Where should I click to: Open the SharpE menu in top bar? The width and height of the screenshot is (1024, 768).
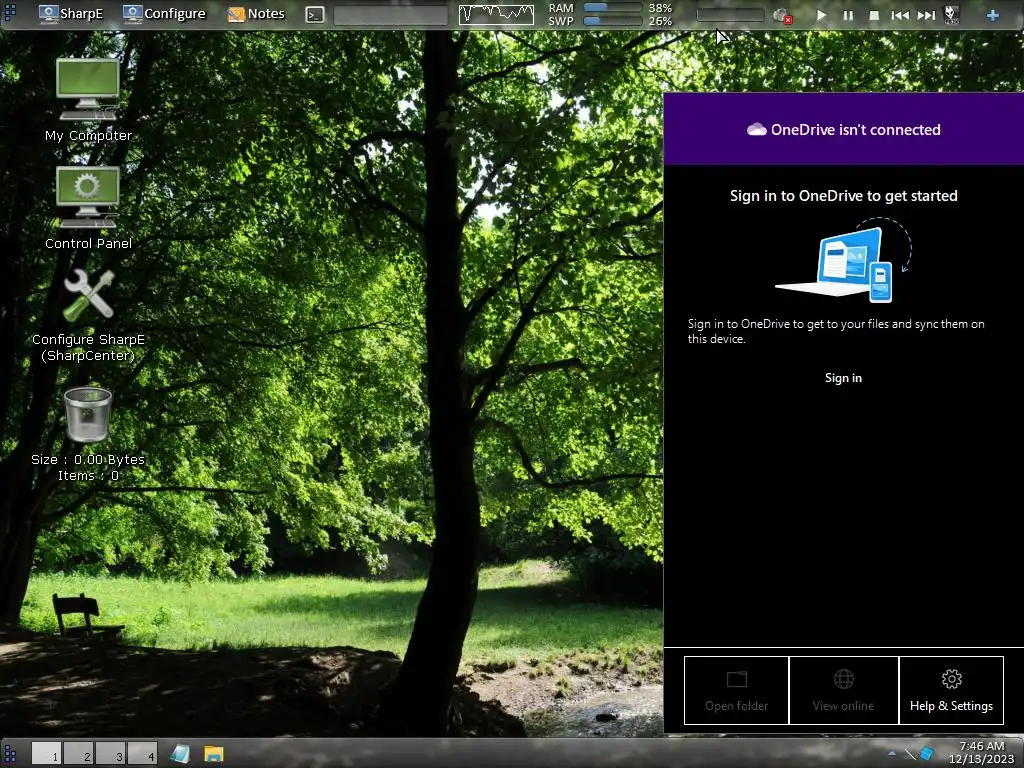(71, 14)
